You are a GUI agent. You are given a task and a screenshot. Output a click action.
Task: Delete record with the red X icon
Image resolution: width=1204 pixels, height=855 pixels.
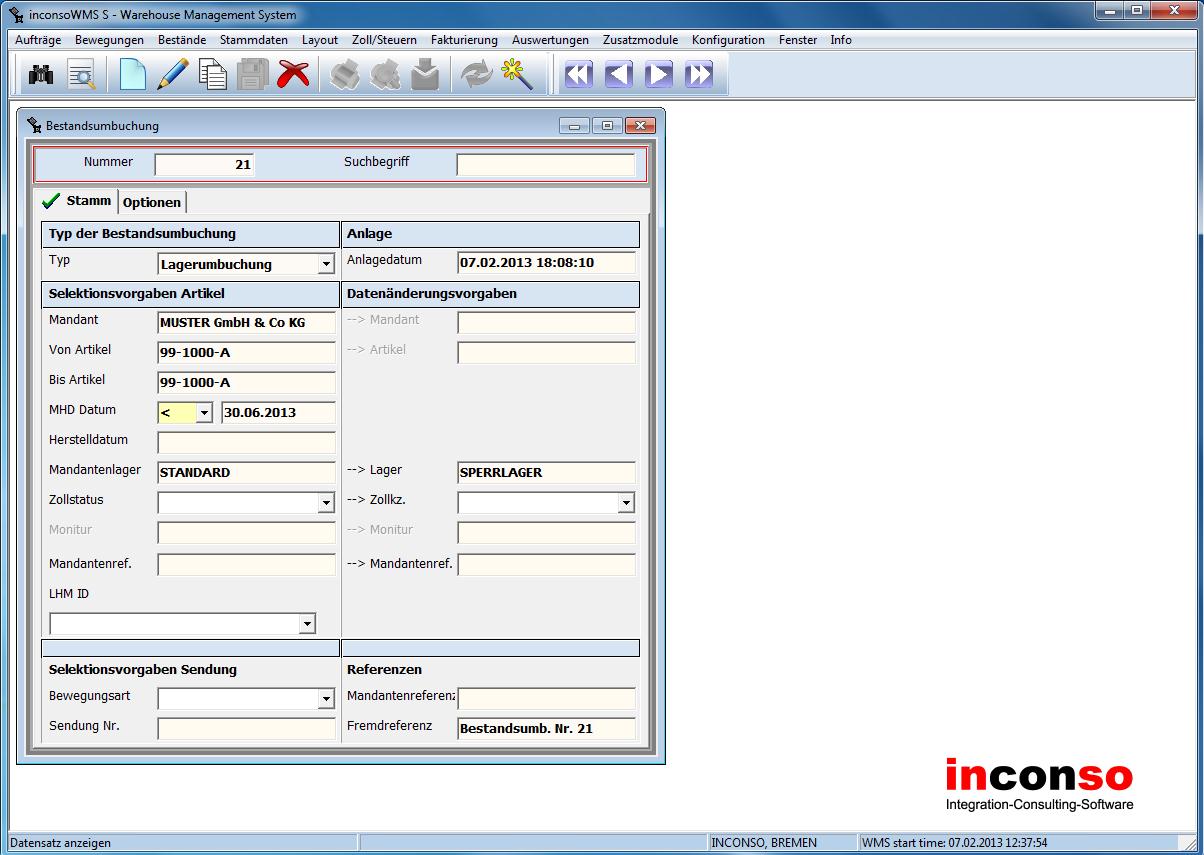point(293,75)
